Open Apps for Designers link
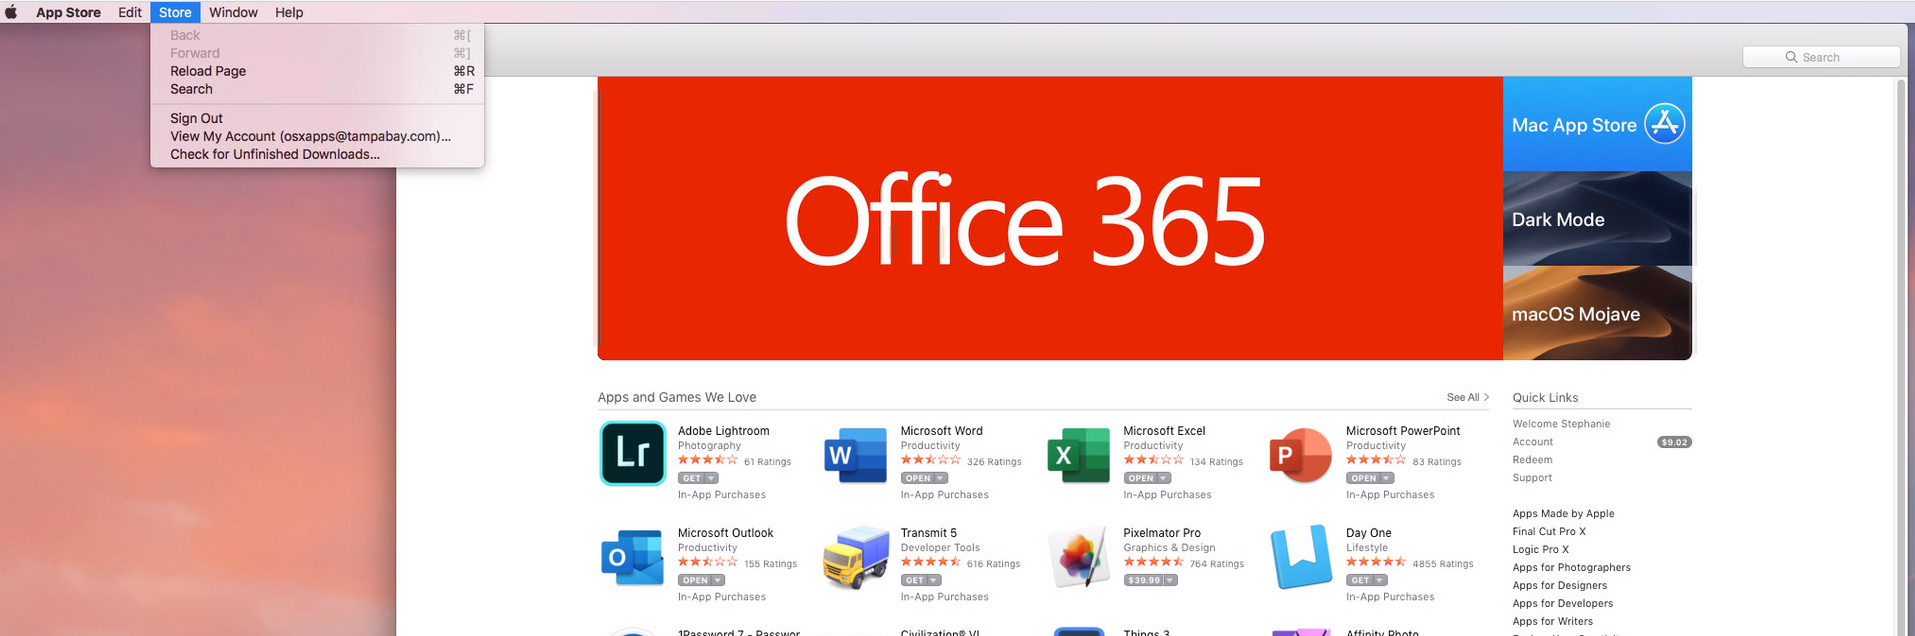Screen dimensions: 1915x636 (1559, 586)
